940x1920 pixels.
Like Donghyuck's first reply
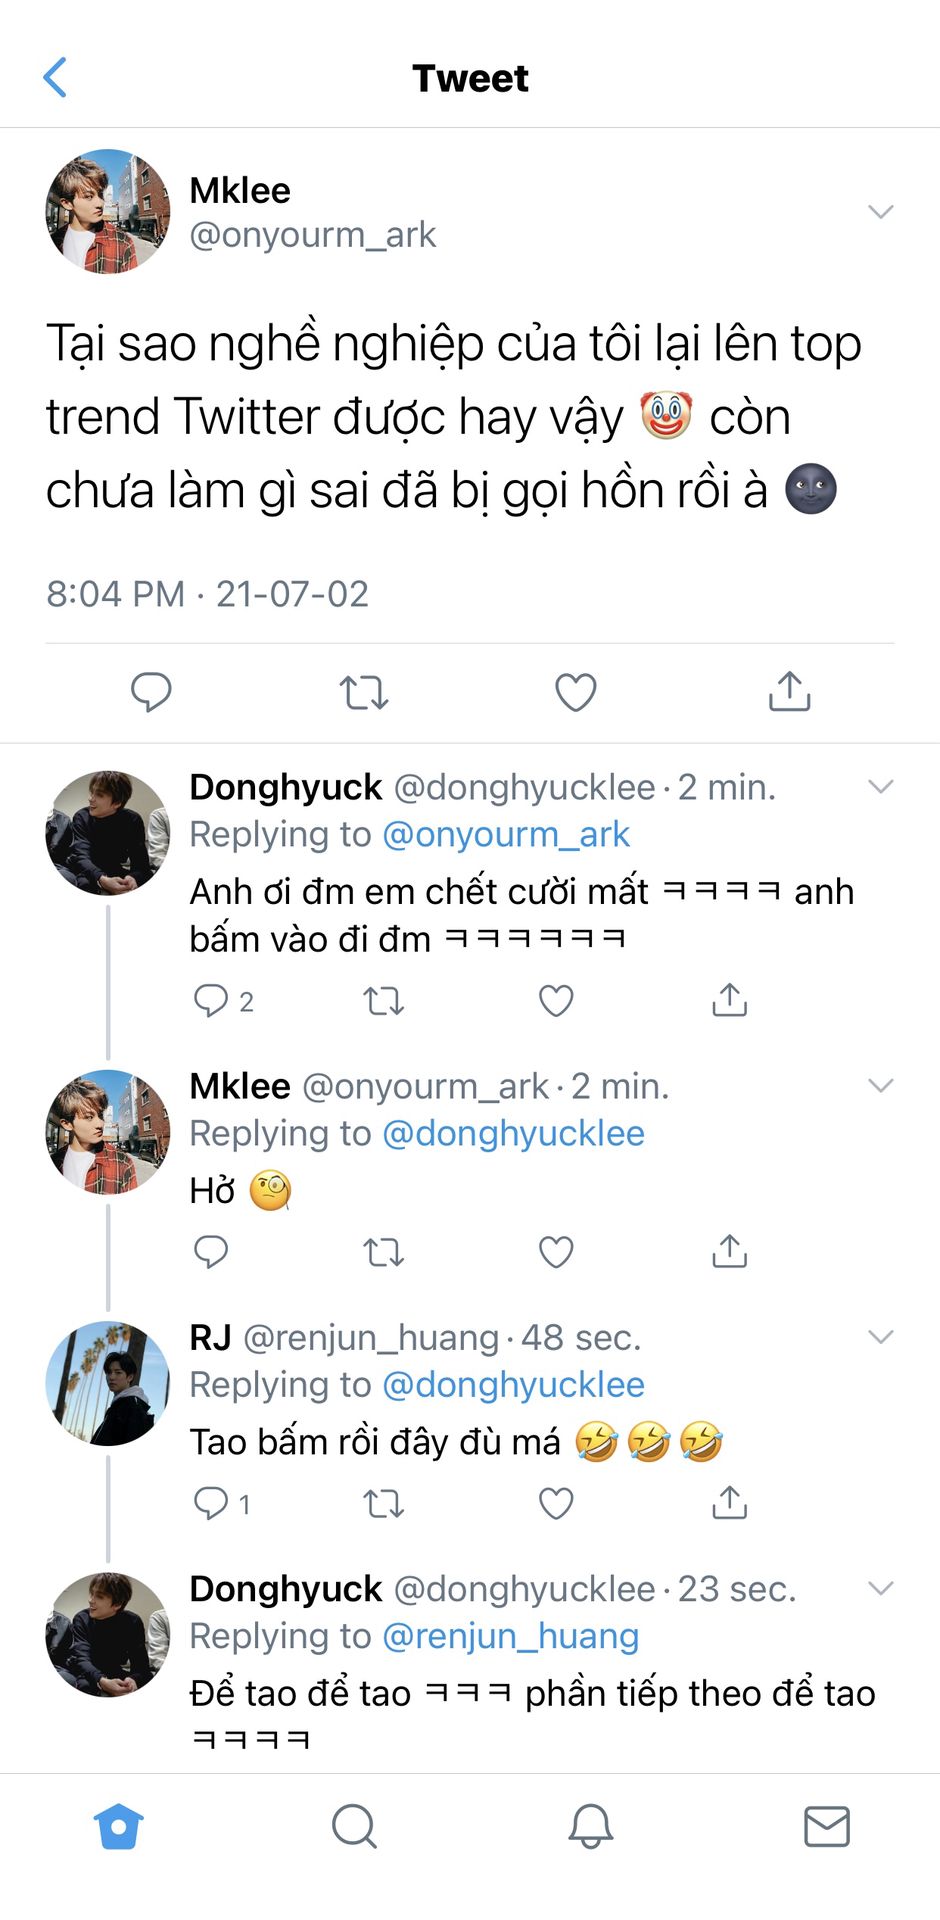556,1000
